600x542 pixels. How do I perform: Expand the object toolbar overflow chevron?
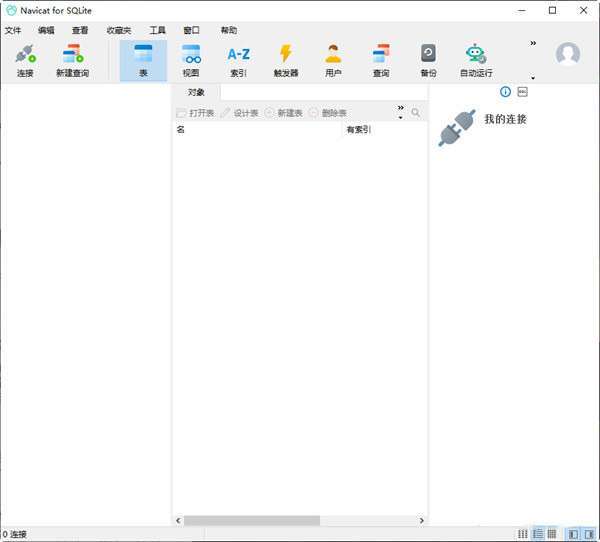pos(400,108)
